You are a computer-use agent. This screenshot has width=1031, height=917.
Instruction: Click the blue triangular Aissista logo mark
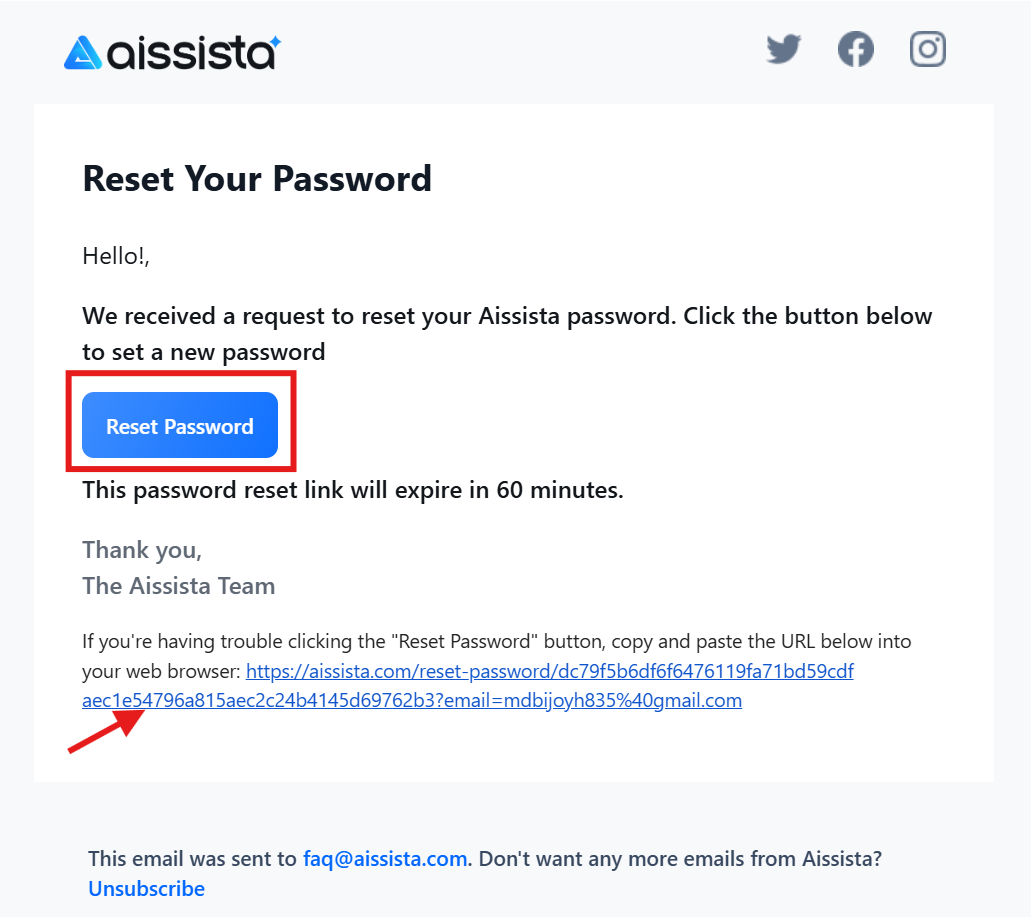pyautogui.click(x=83, y=53)
